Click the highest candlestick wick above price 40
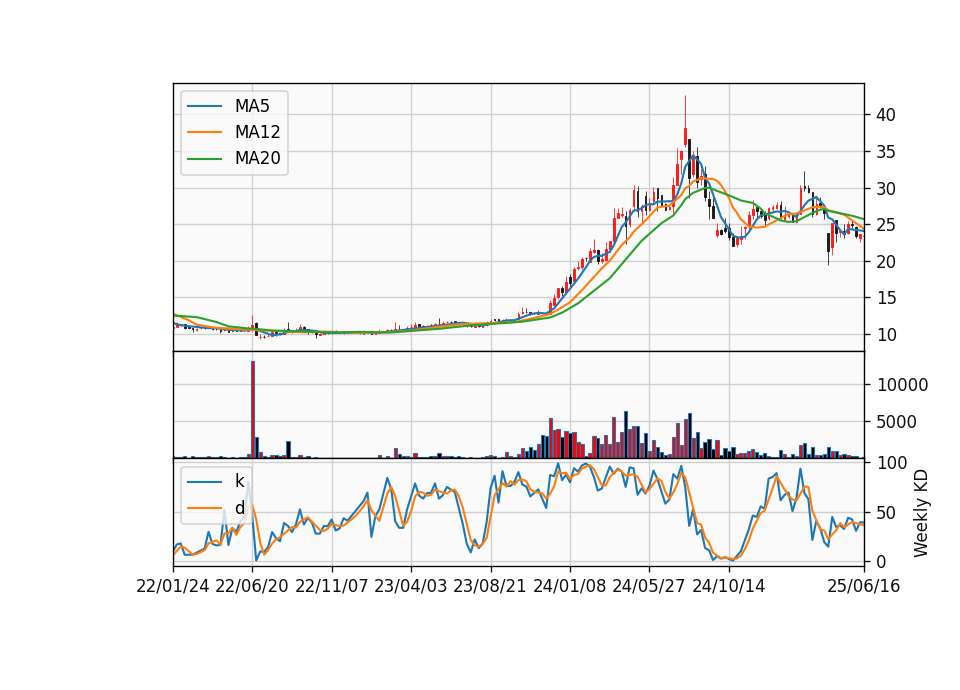960x690 pixels. click(685, 112)
